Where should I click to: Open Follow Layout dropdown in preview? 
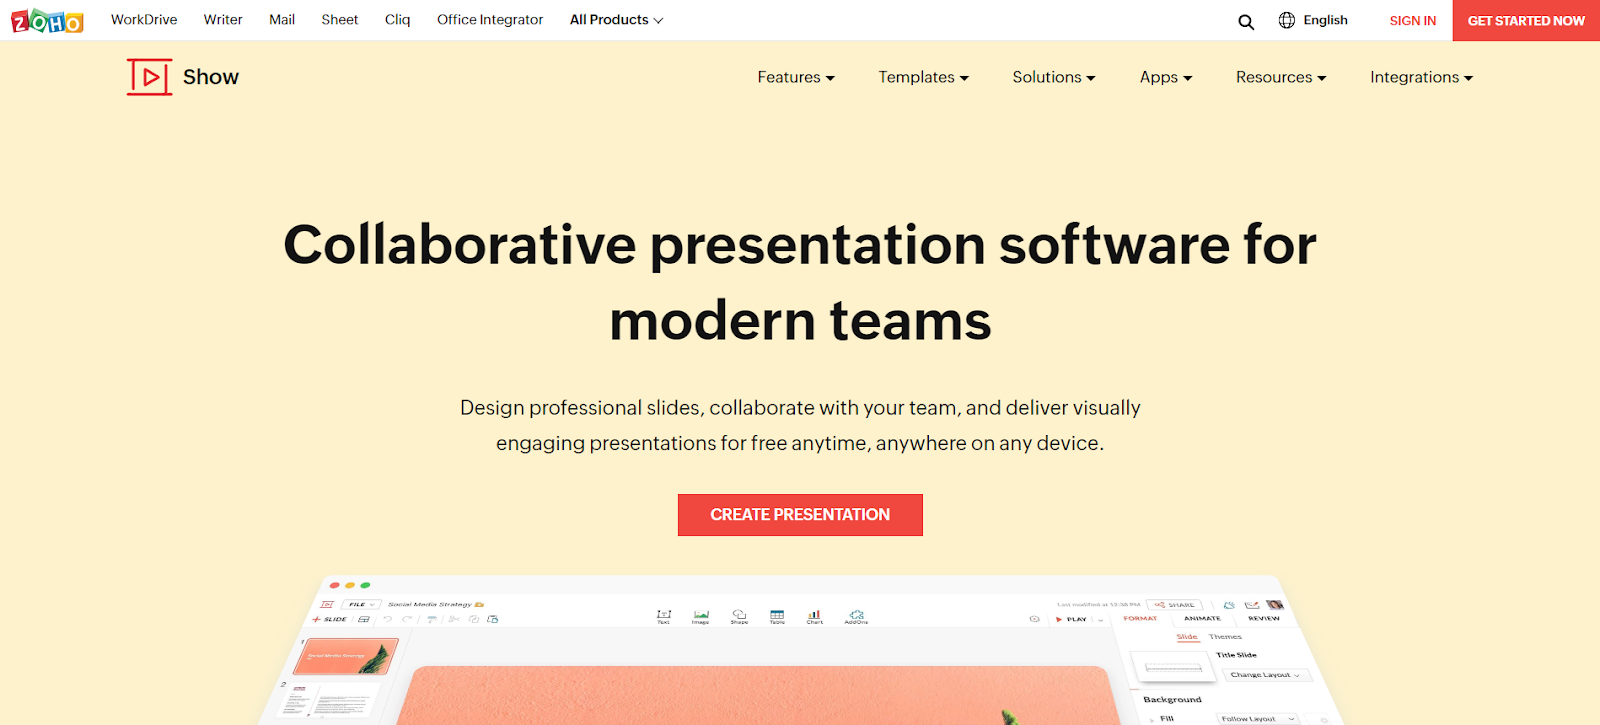click(x=1258, y=718)
